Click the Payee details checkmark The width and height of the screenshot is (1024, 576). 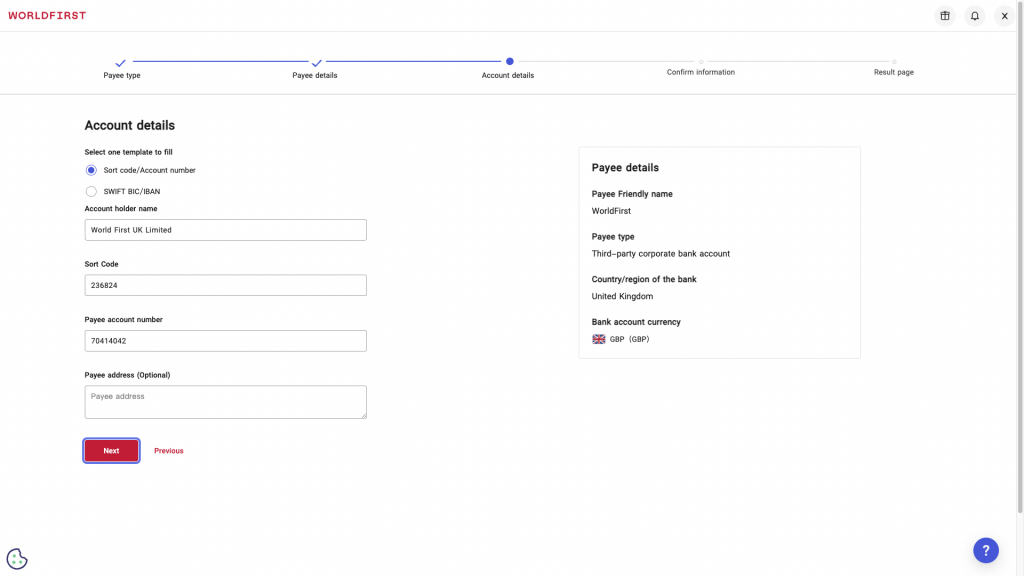(314, 61)
